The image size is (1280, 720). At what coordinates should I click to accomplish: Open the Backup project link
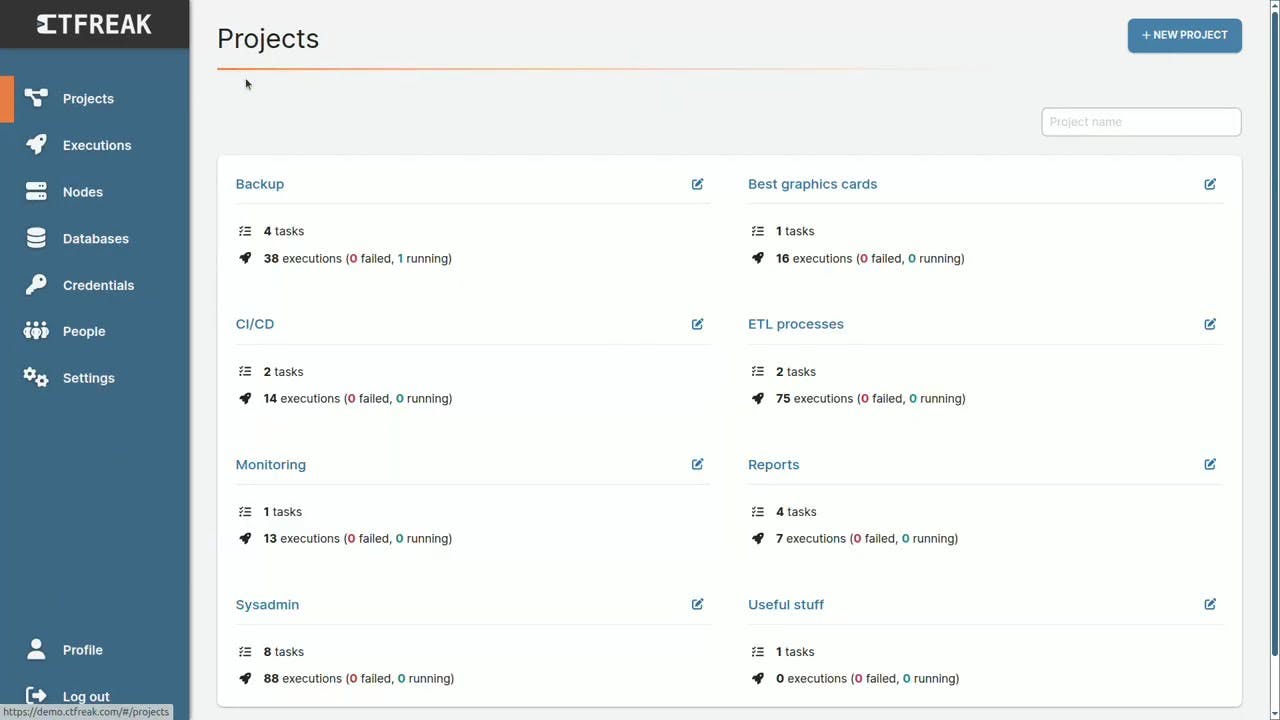click(x=260, y=184)
